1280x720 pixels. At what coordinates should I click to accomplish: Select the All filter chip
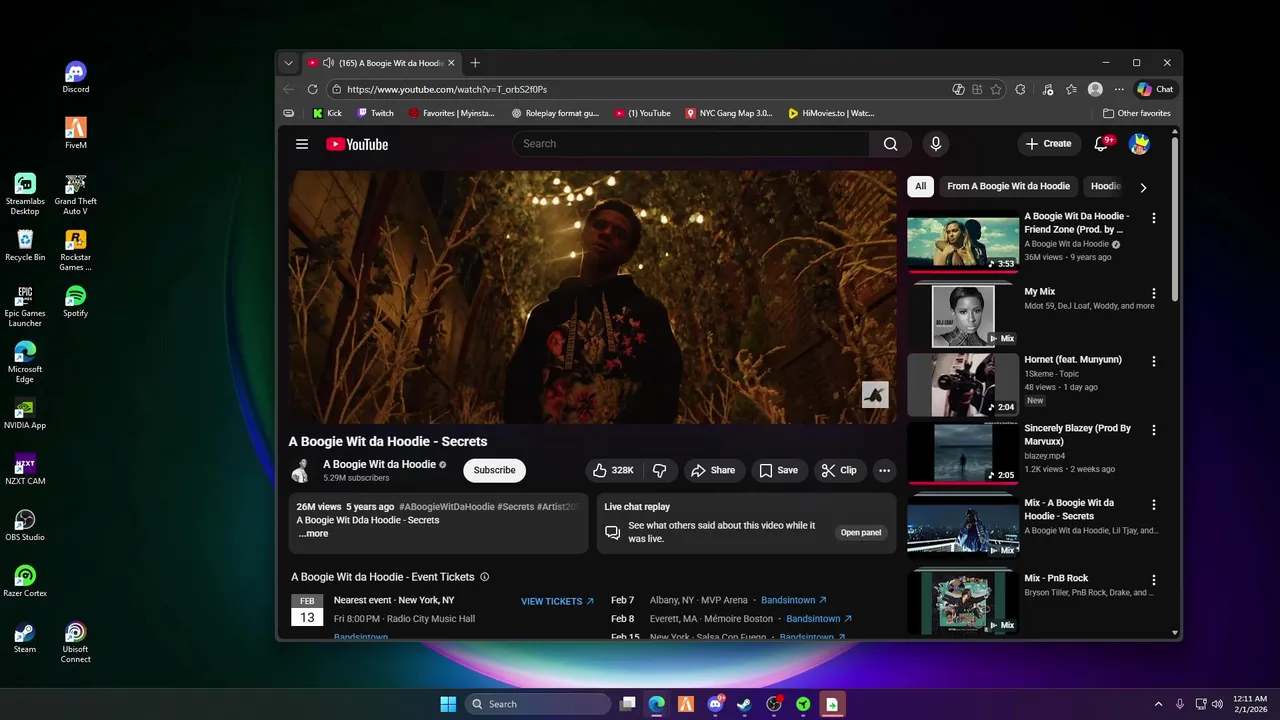920,186
